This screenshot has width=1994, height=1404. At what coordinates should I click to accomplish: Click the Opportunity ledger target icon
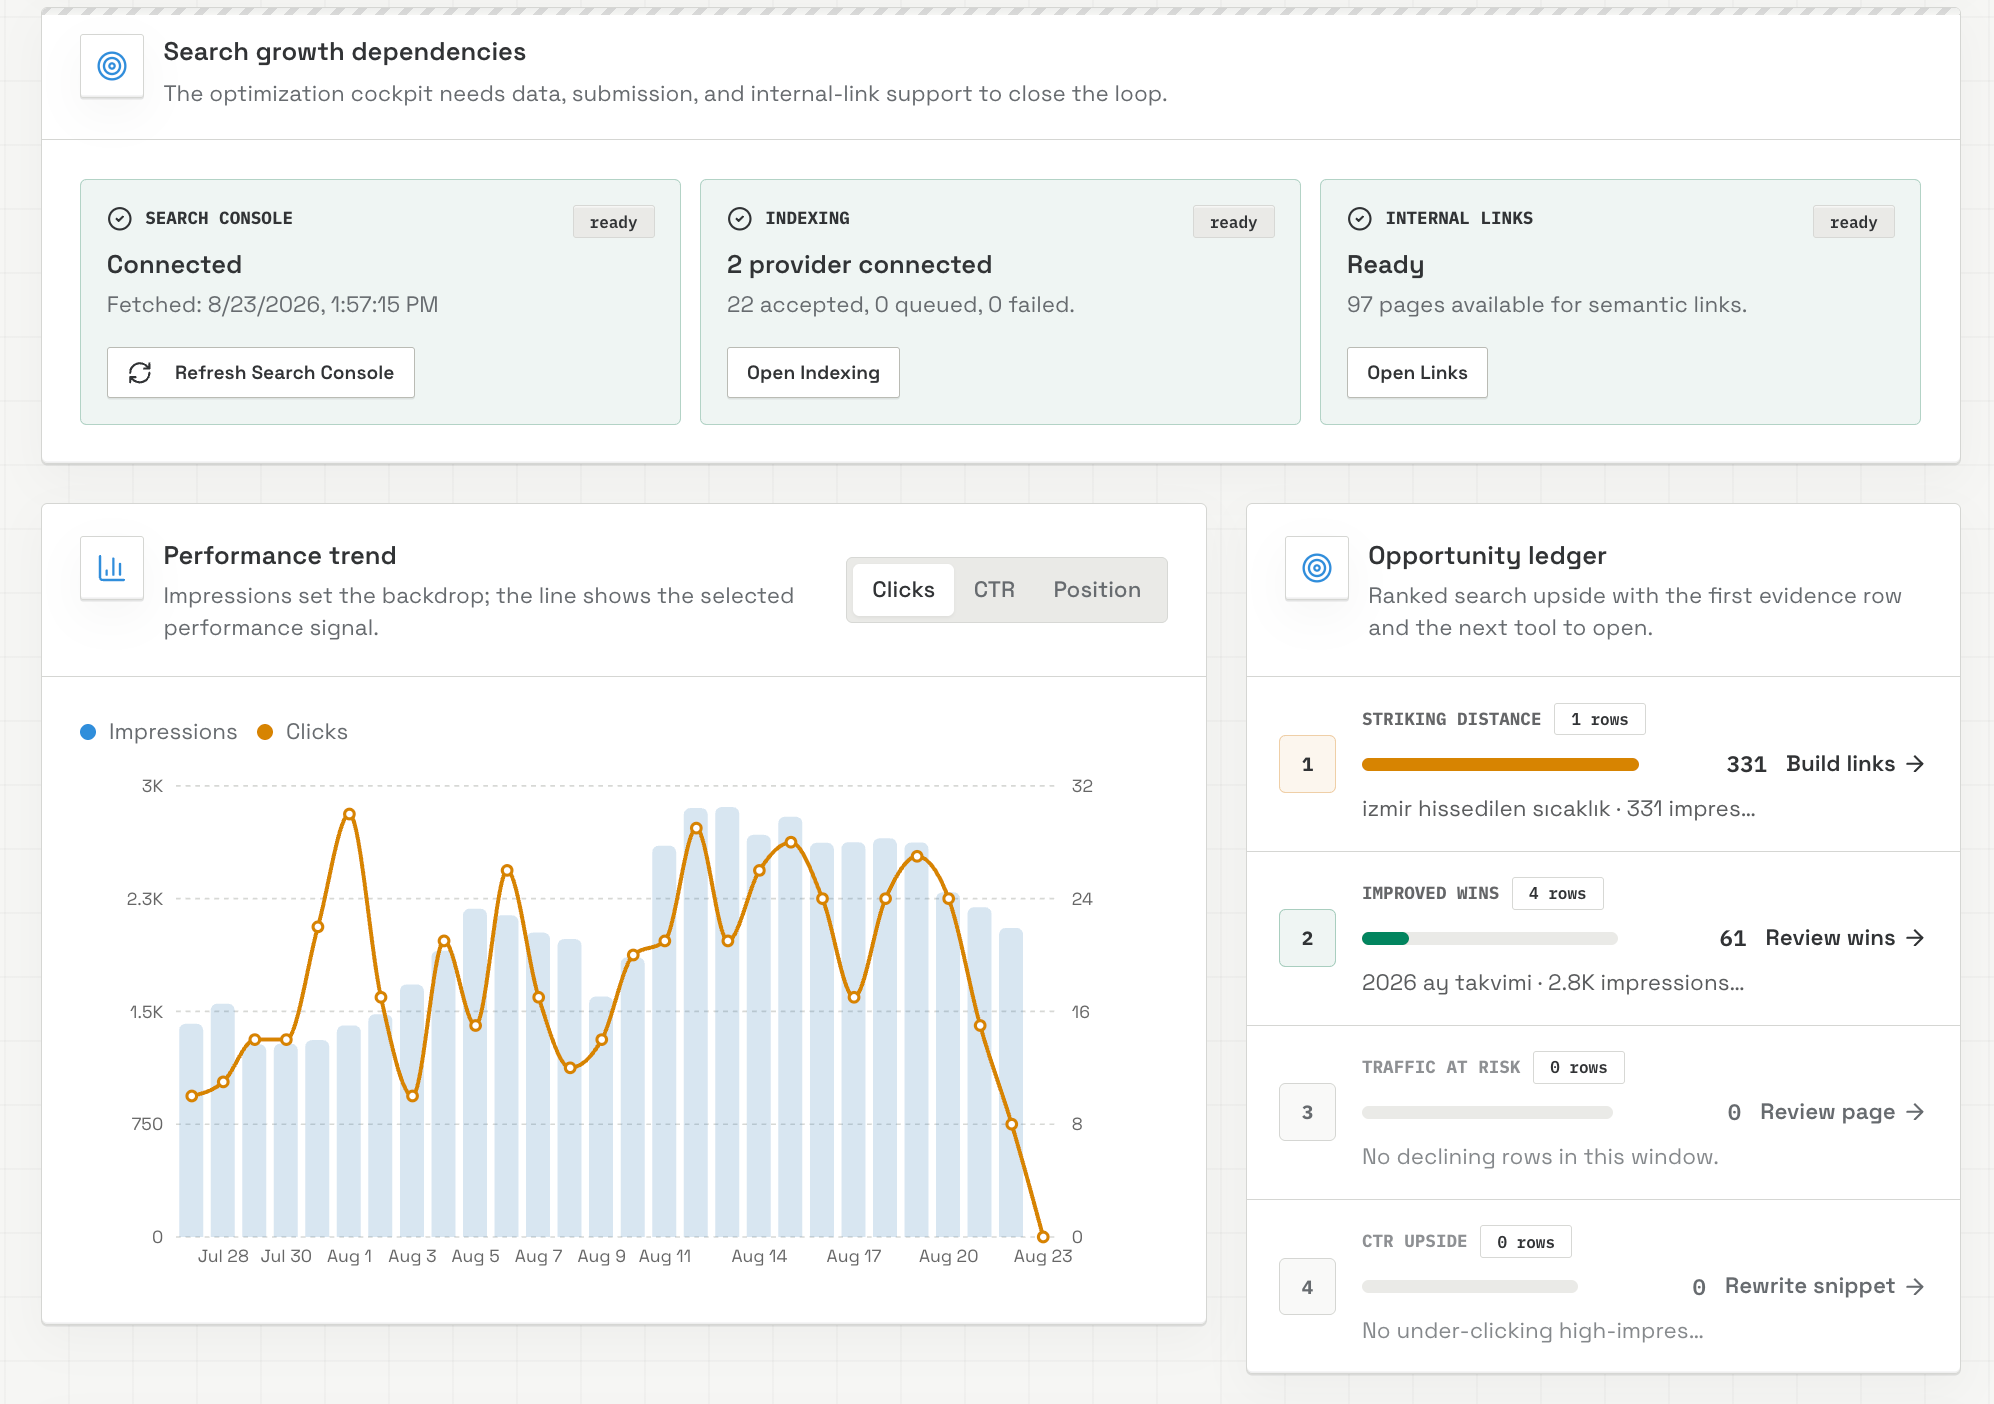click(1317, 568)
